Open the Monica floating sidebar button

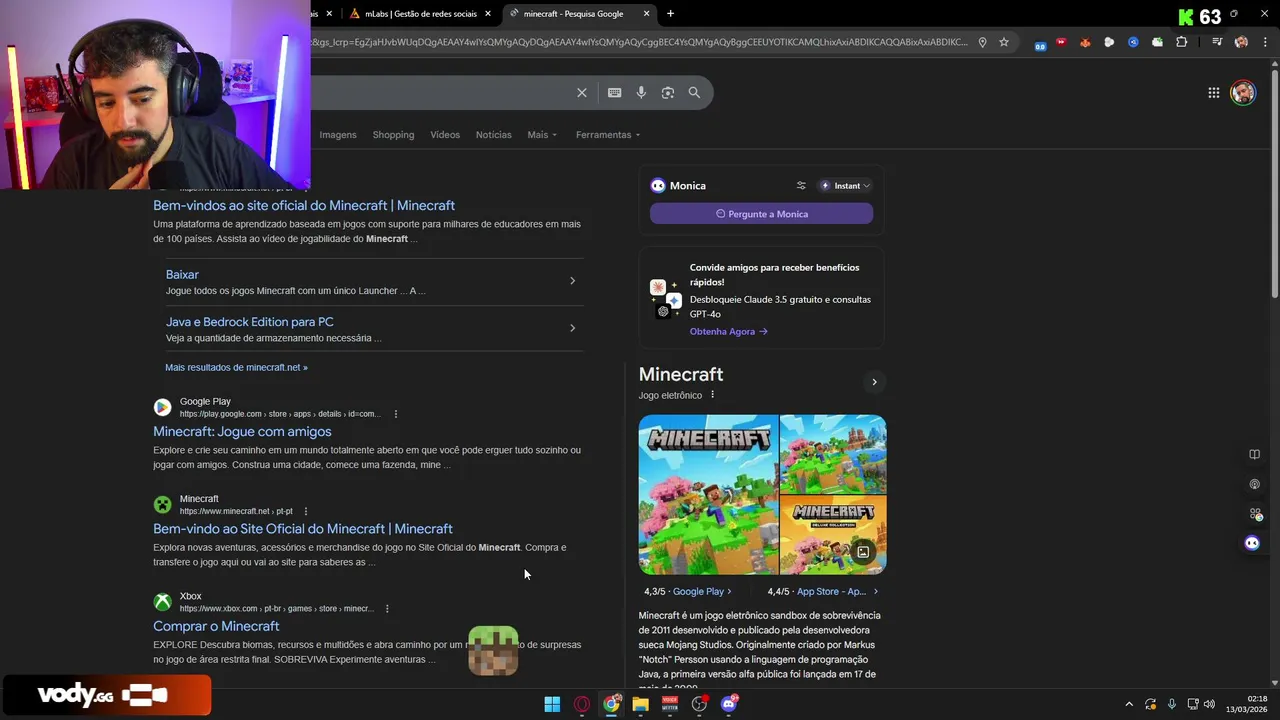[x=1252, y=543]
